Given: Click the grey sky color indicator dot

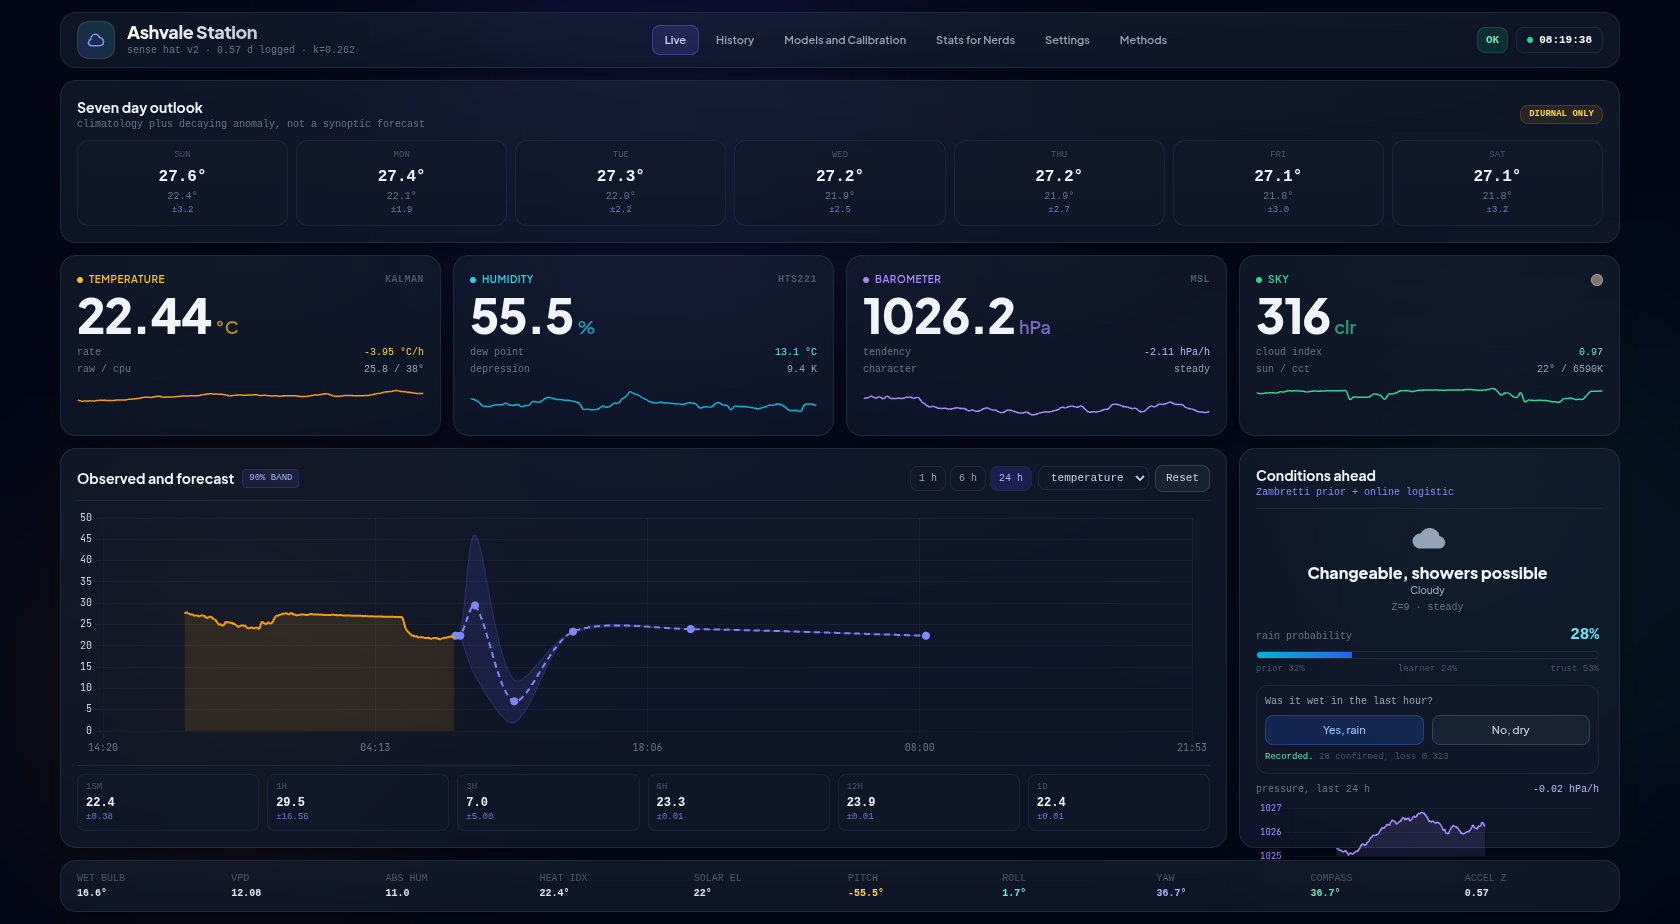Looking at the screenshot, I should coord(1597,280).
